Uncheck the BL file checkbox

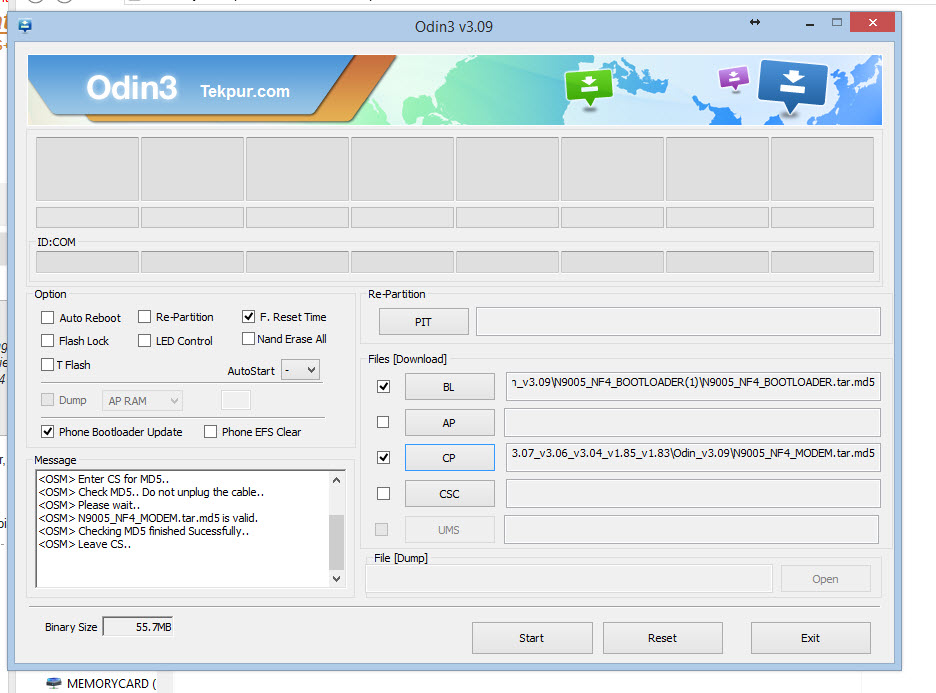[384, 387]
